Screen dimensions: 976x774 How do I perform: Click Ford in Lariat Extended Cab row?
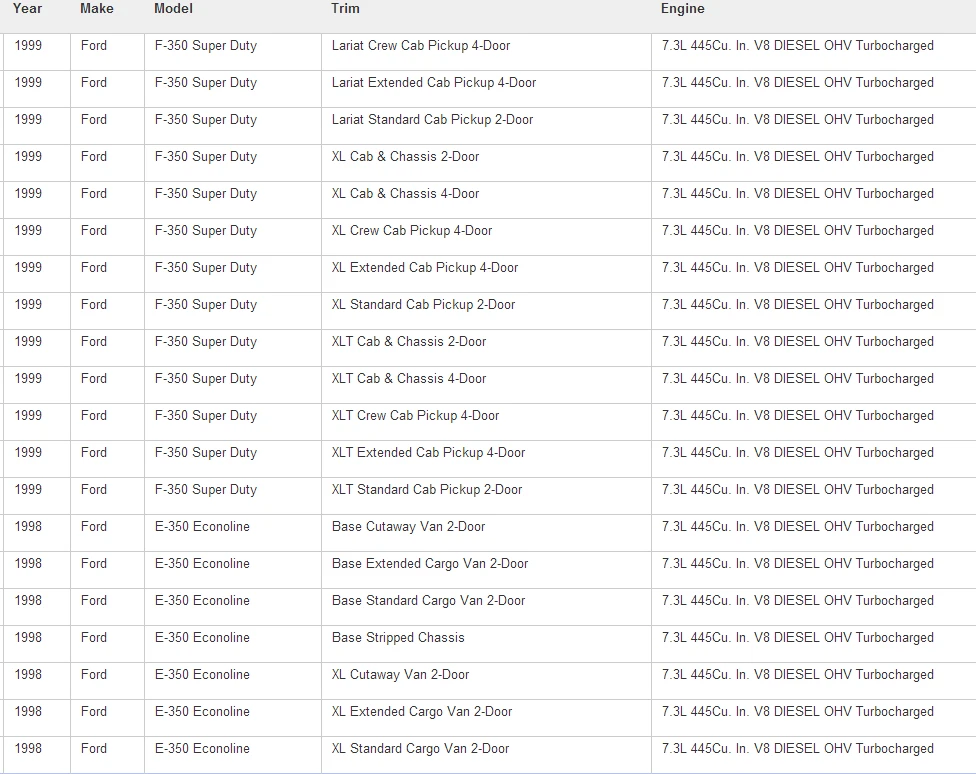click(94, 82)
